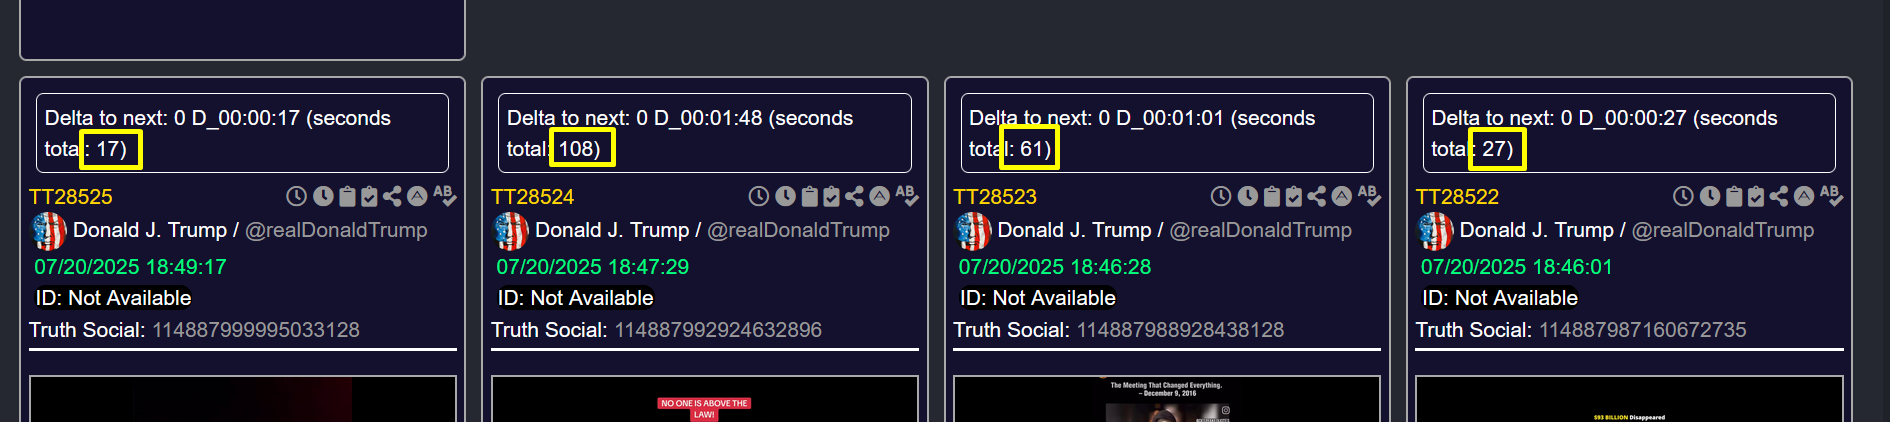The width and height of the screenshot is (1890, 422).
Task: Open post ID link TT28523
Action: click(x=995, y=197)
